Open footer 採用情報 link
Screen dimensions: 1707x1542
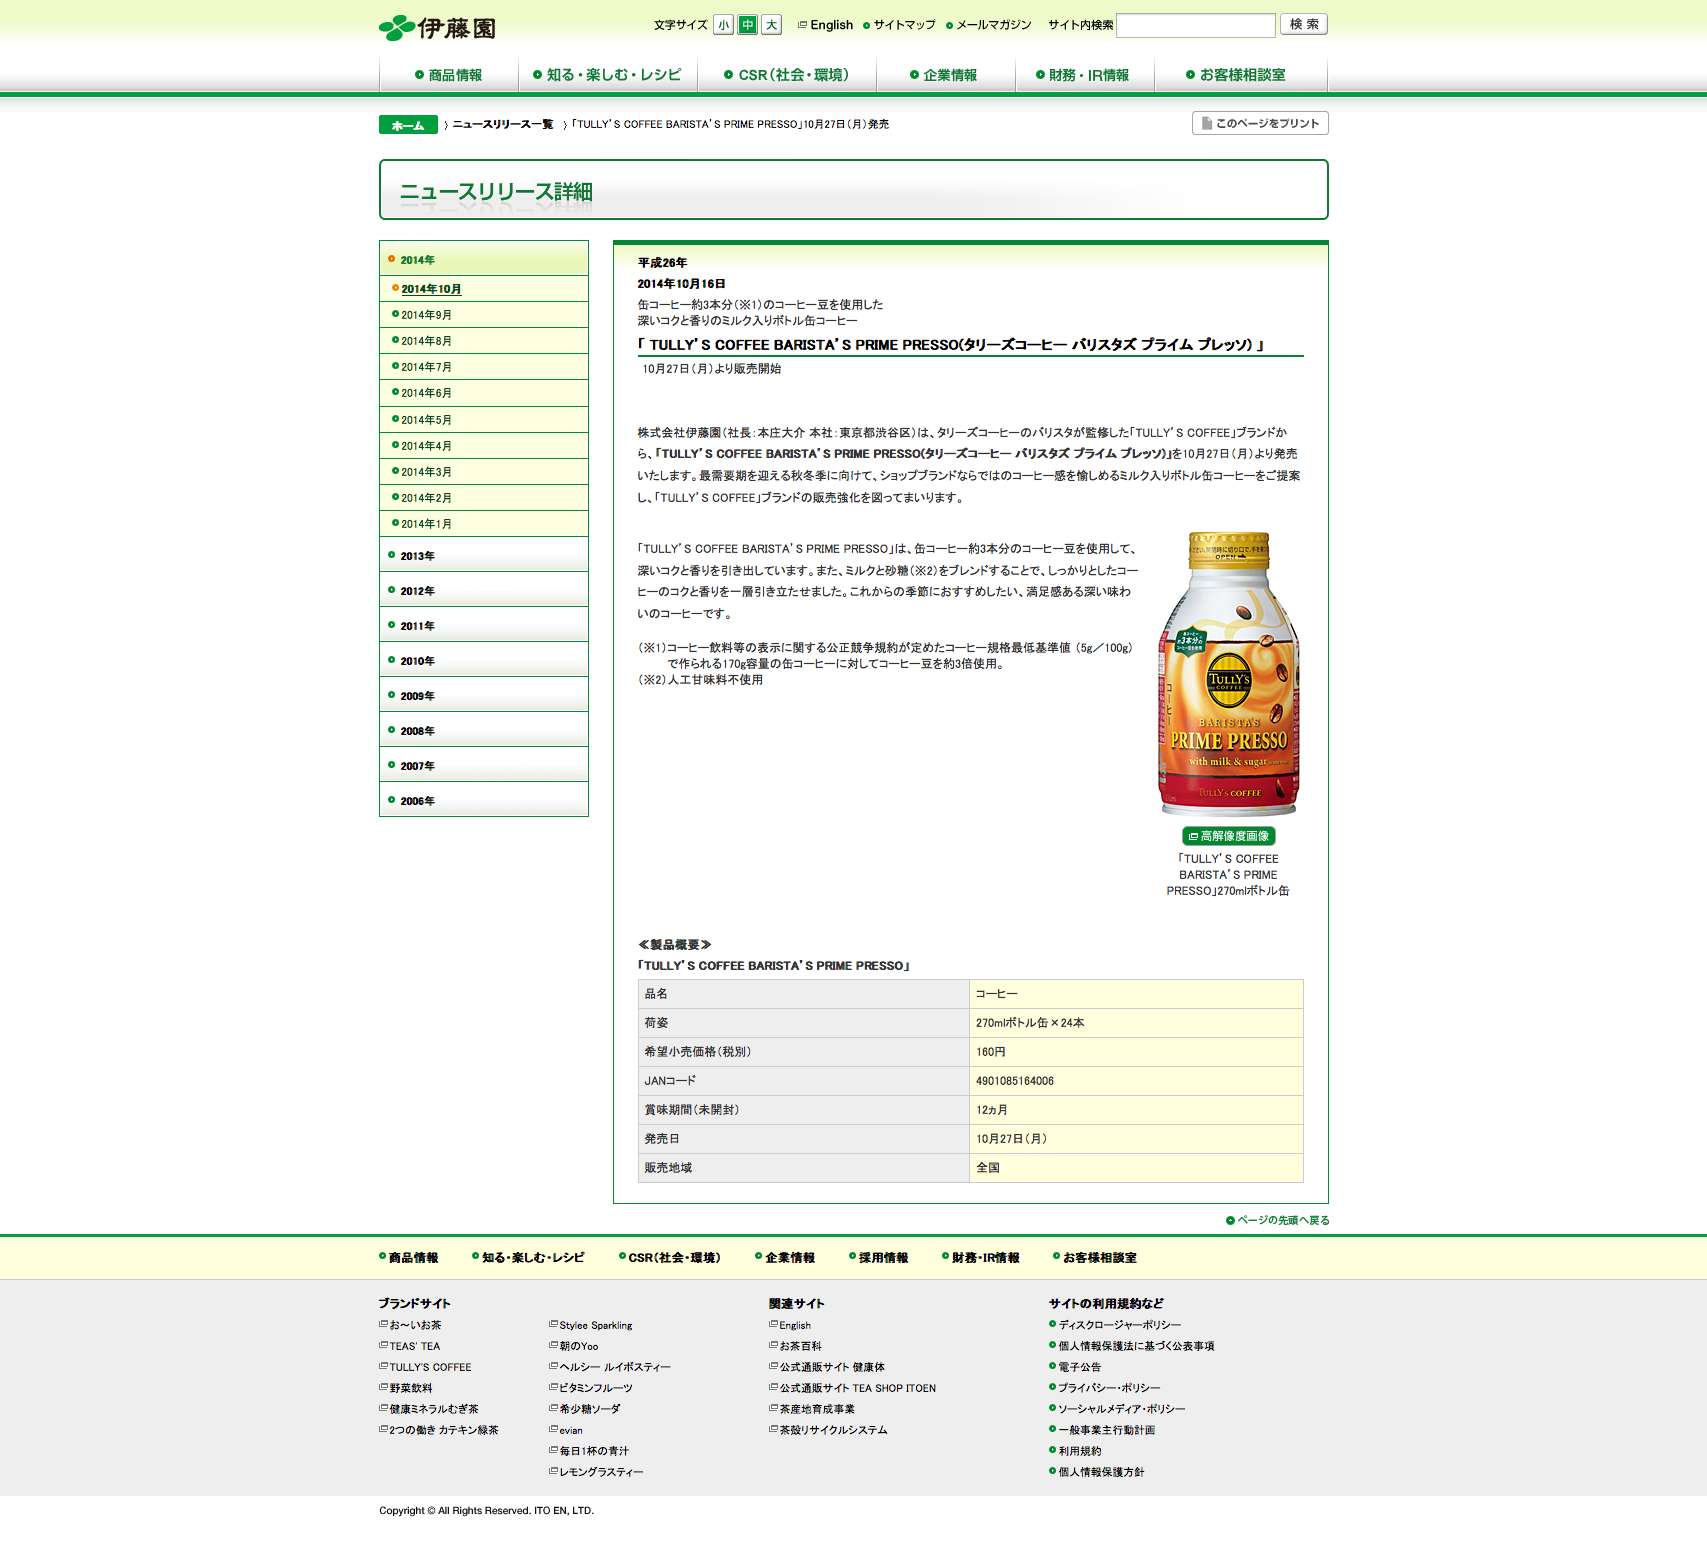pyautogui.click(x=879, y=1258)
